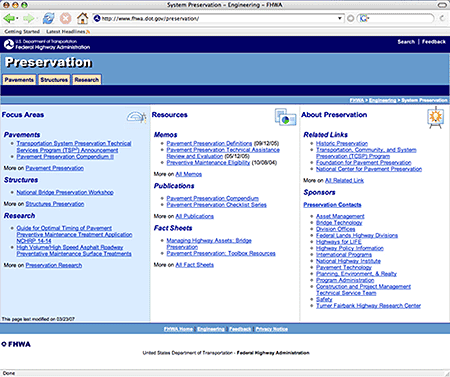Click the footer Engineering link

(211, 329)
